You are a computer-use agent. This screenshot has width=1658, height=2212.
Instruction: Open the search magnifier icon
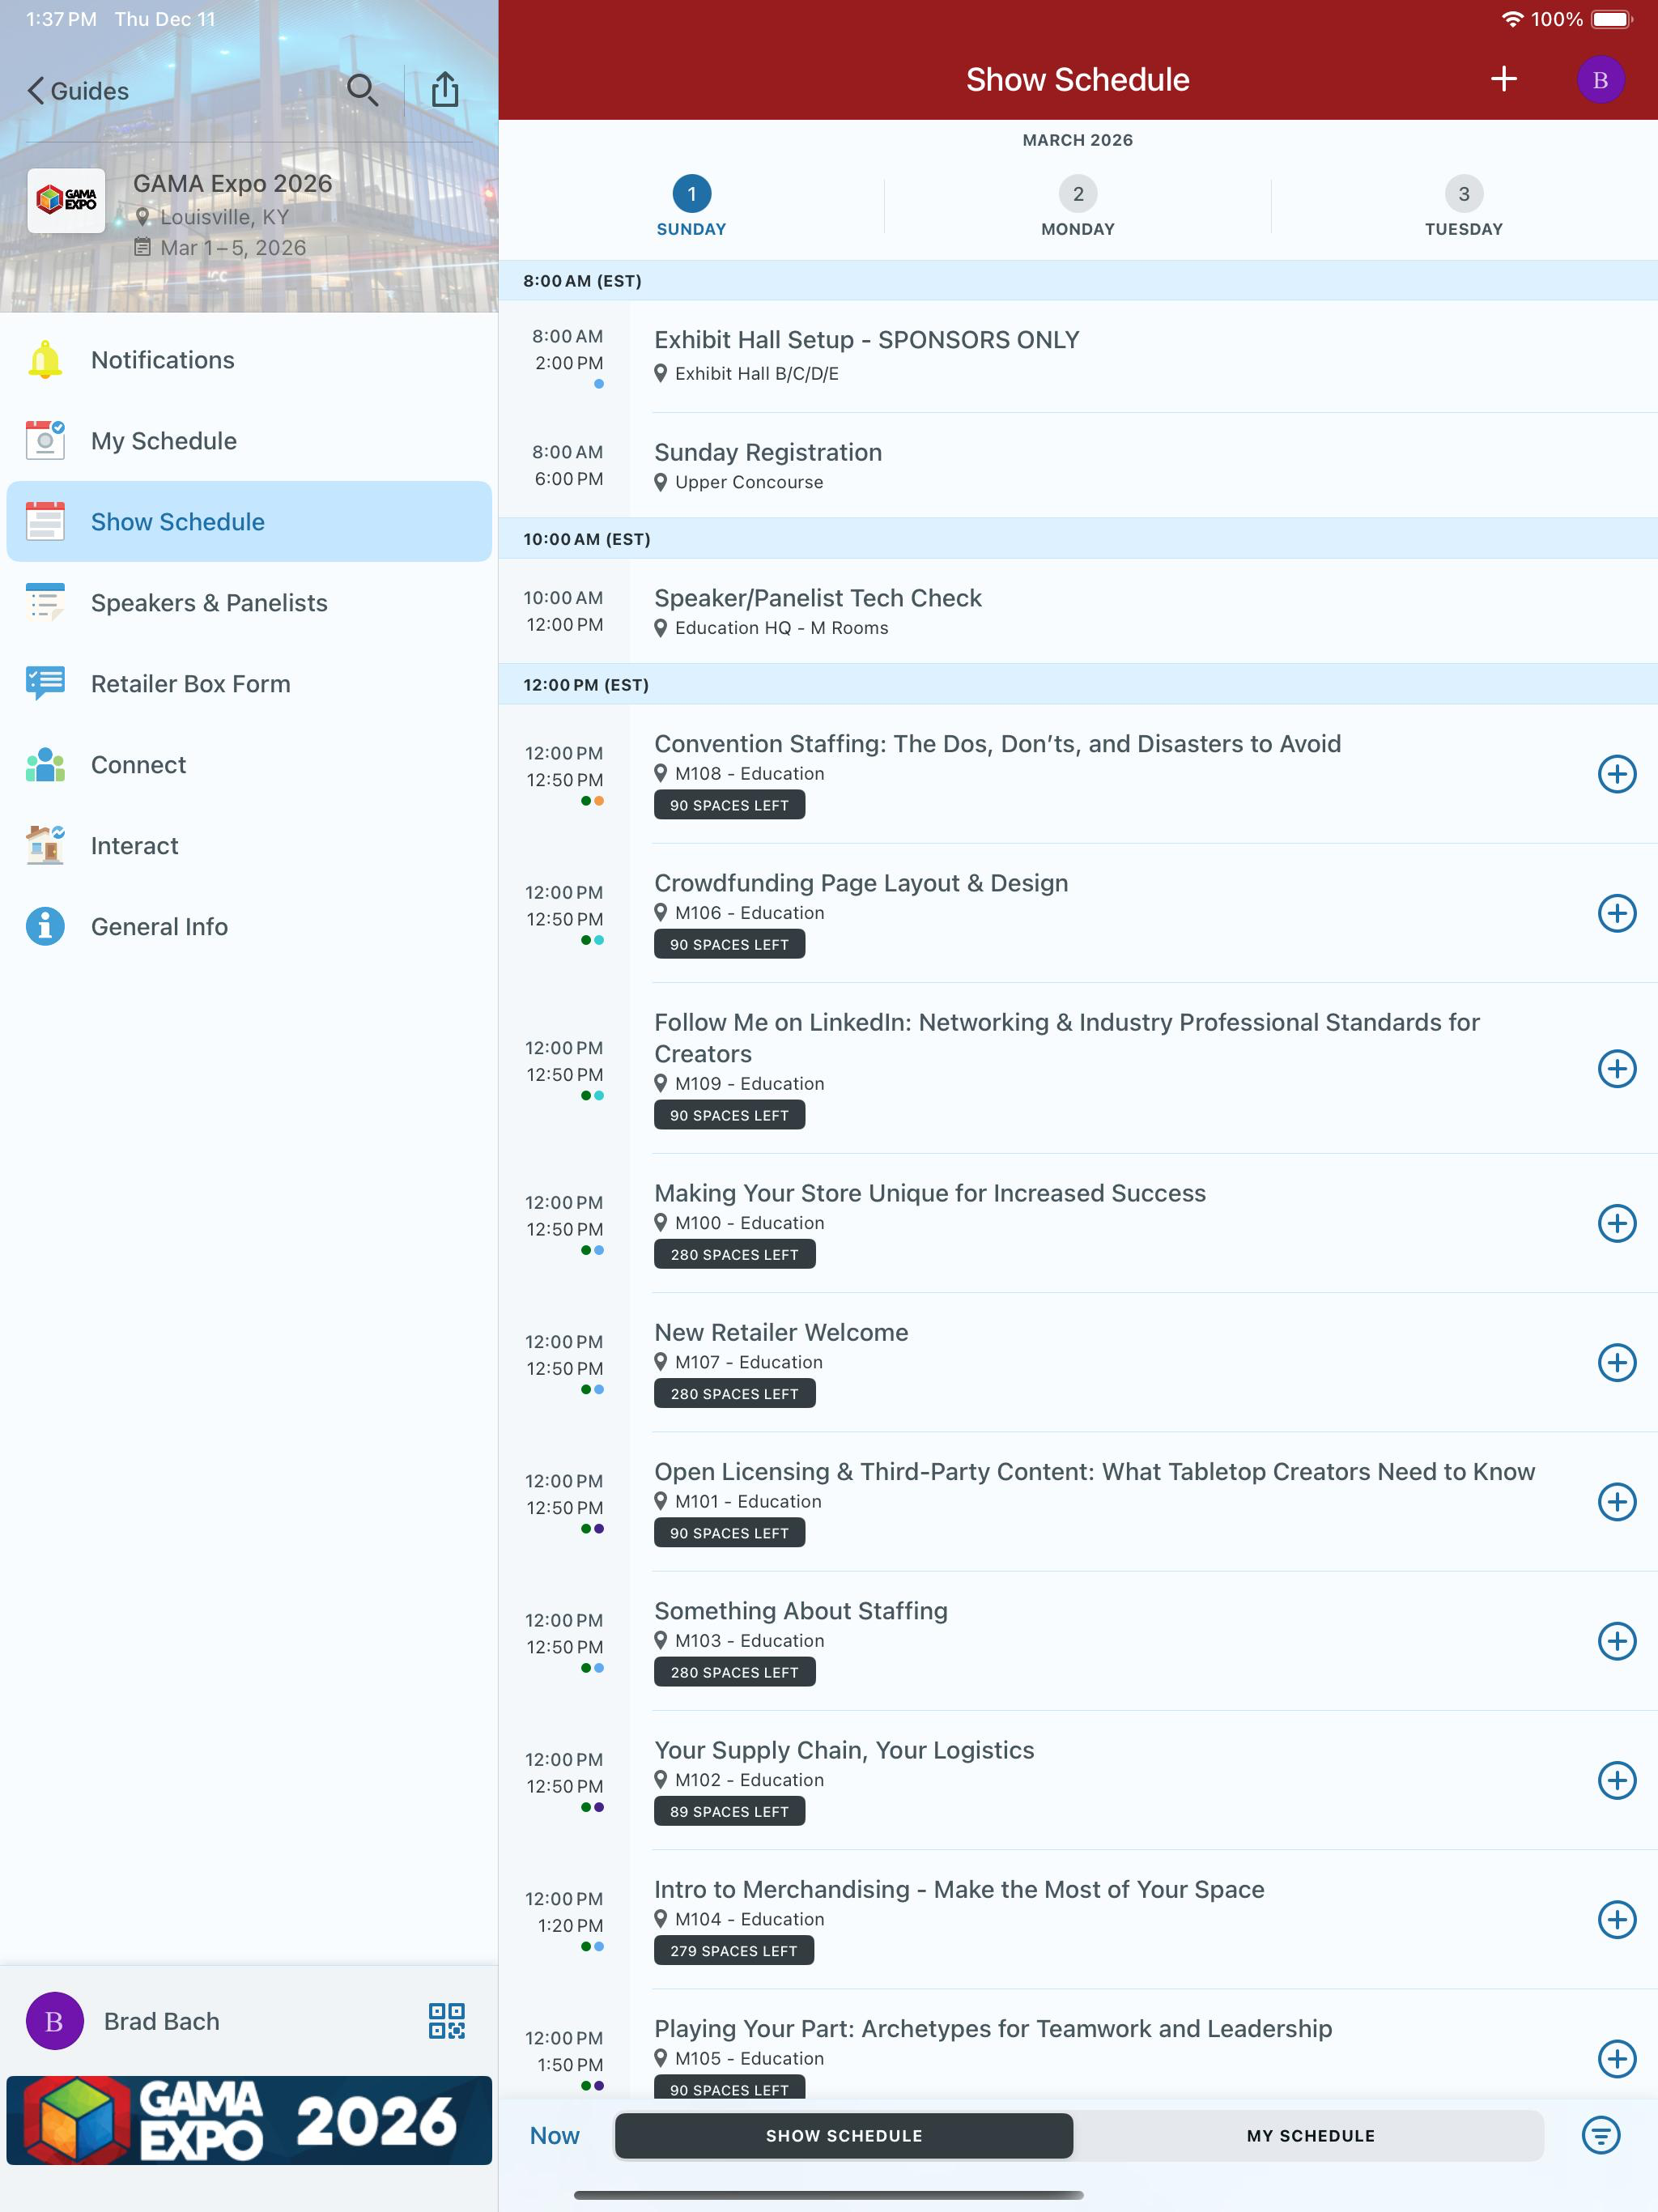coord(362,90)
